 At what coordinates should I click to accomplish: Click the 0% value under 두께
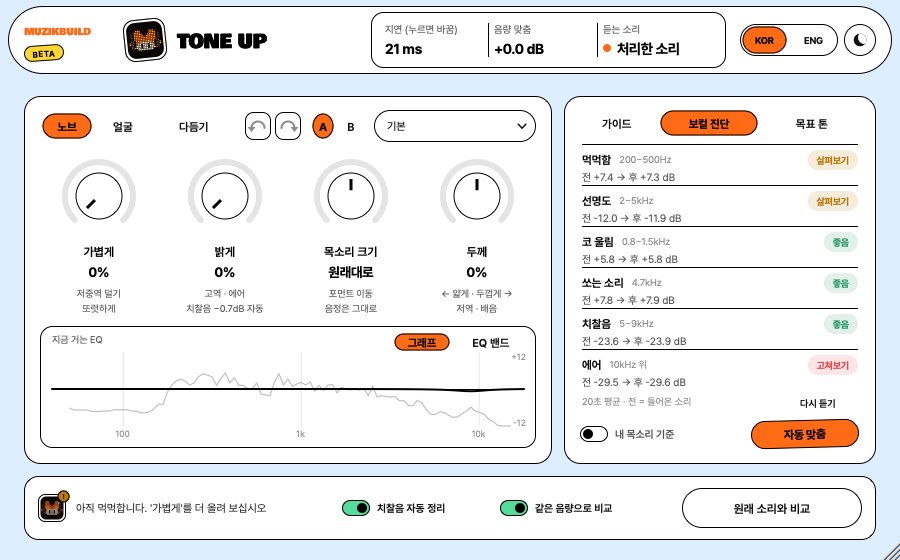(476, 272)
